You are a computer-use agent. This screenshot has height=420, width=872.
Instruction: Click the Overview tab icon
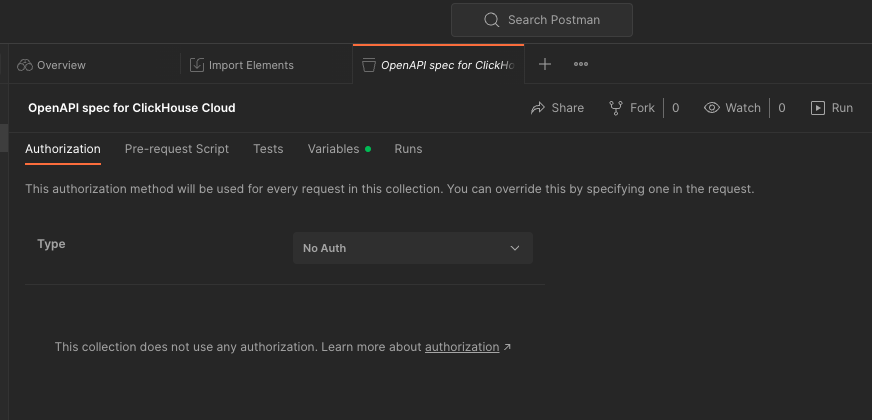[25, 65]
